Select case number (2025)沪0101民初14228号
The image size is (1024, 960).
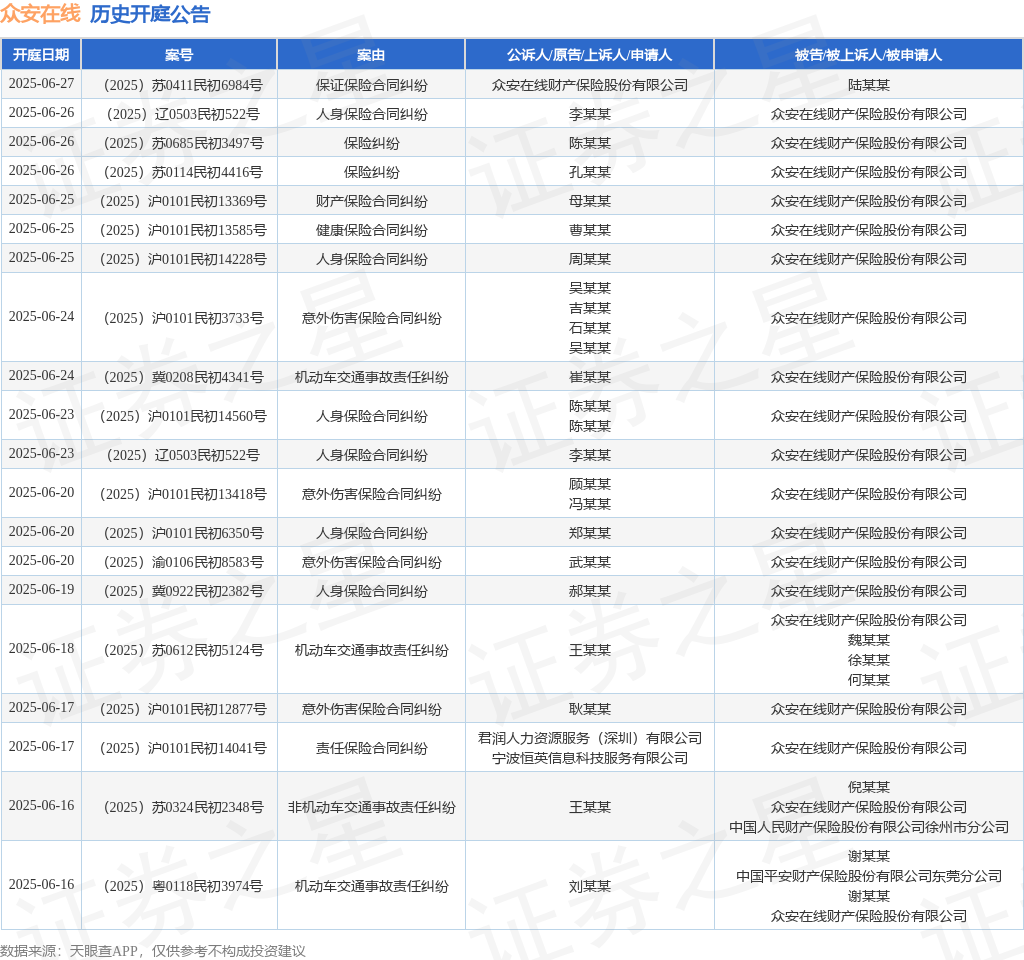(x=179, y=259)
